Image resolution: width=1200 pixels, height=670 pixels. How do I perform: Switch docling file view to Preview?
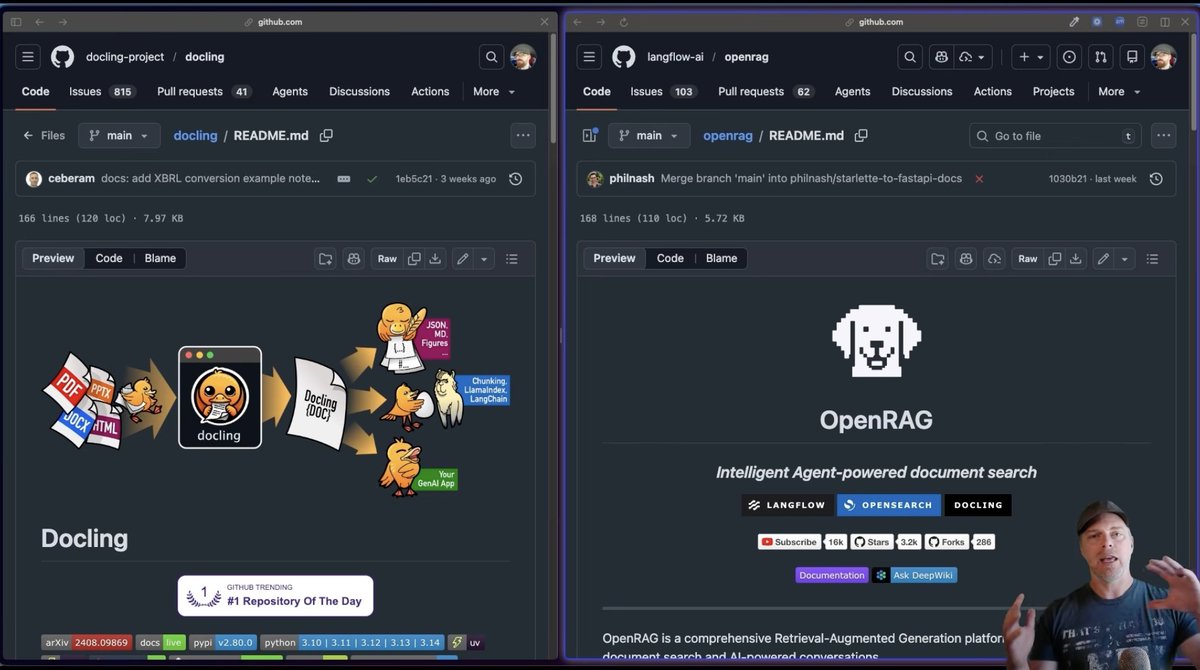pyautogui.click(x=53, y=258)
